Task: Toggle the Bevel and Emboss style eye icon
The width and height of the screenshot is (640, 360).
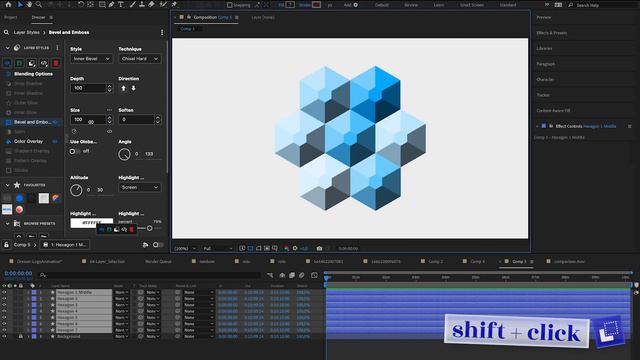Action: coord(55,122)
